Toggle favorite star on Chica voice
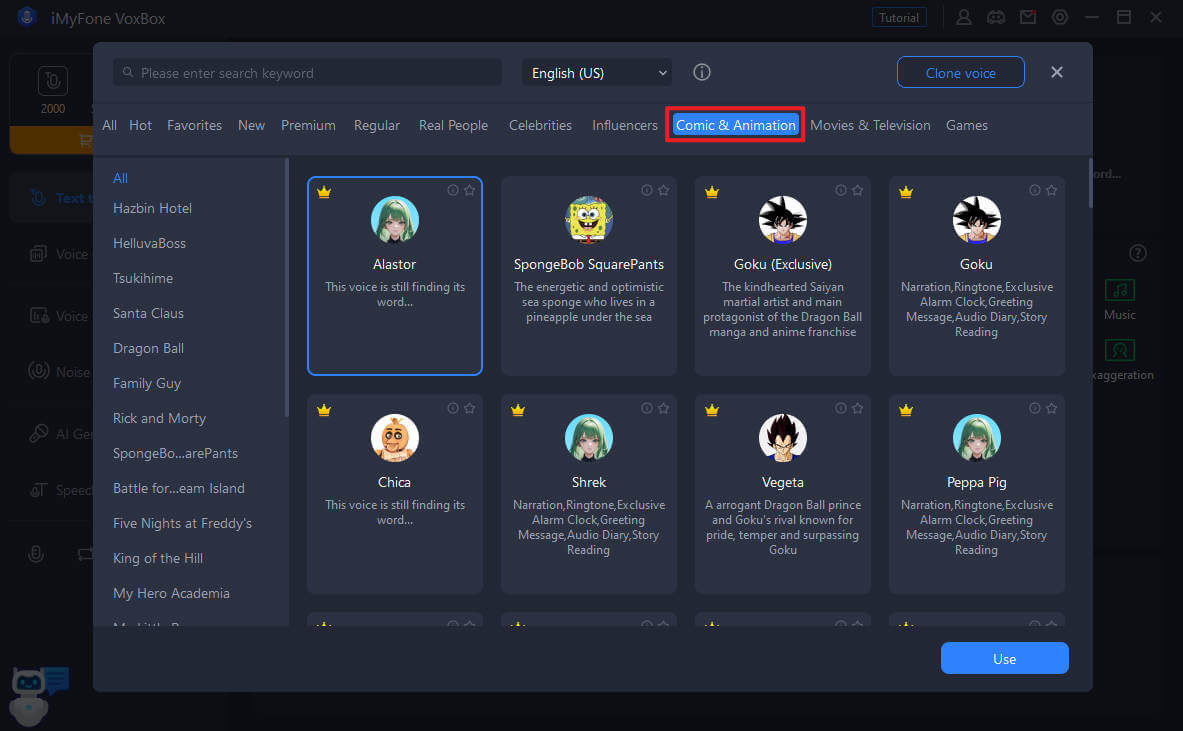The width and height of the screenshot is (1183, 731). [x=469, y=408]
